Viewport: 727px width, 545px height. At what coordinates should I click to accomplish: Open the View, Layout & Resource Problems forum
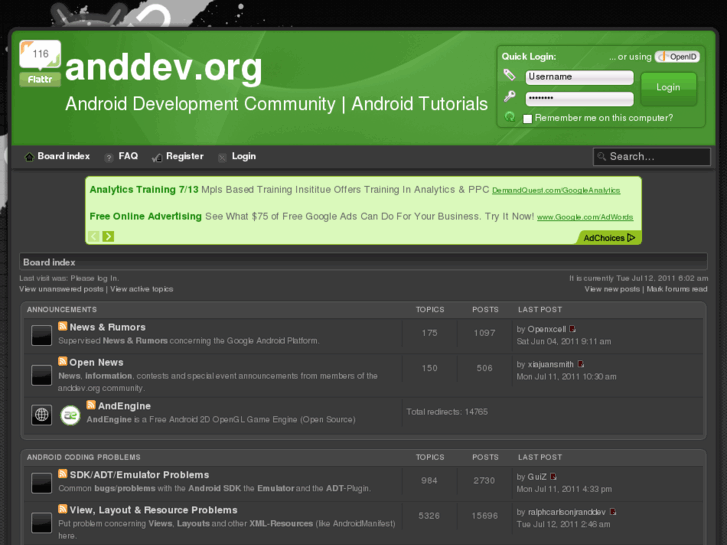coord(153,510)
